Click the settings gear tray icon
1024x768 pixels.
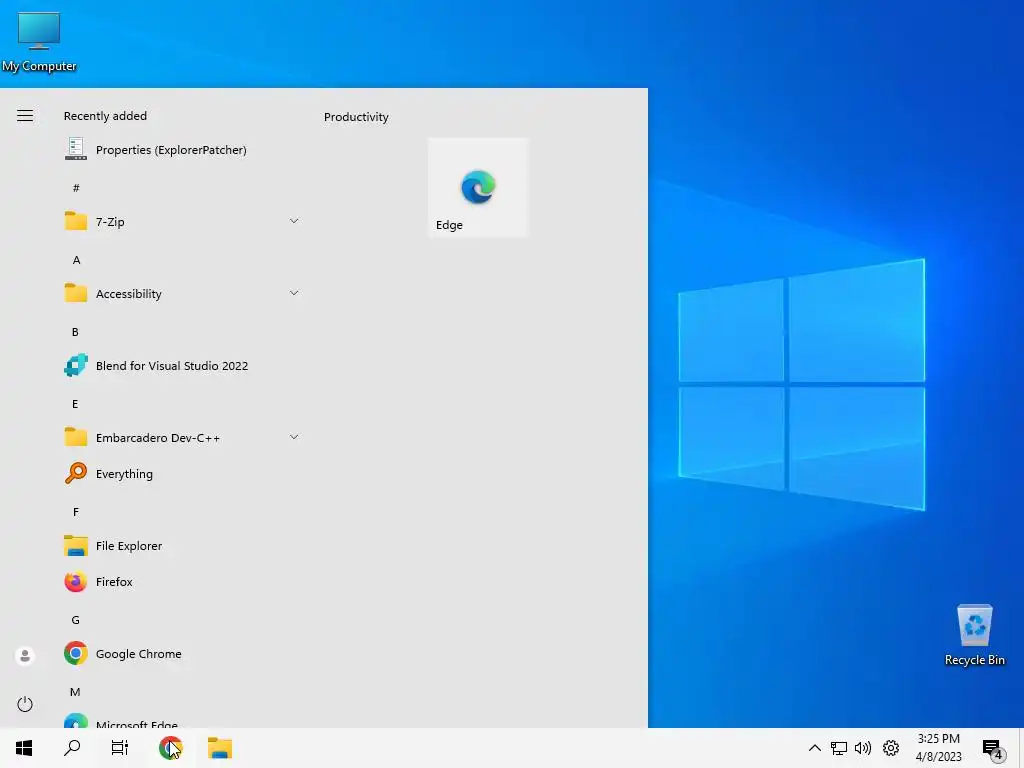(891, 748)
